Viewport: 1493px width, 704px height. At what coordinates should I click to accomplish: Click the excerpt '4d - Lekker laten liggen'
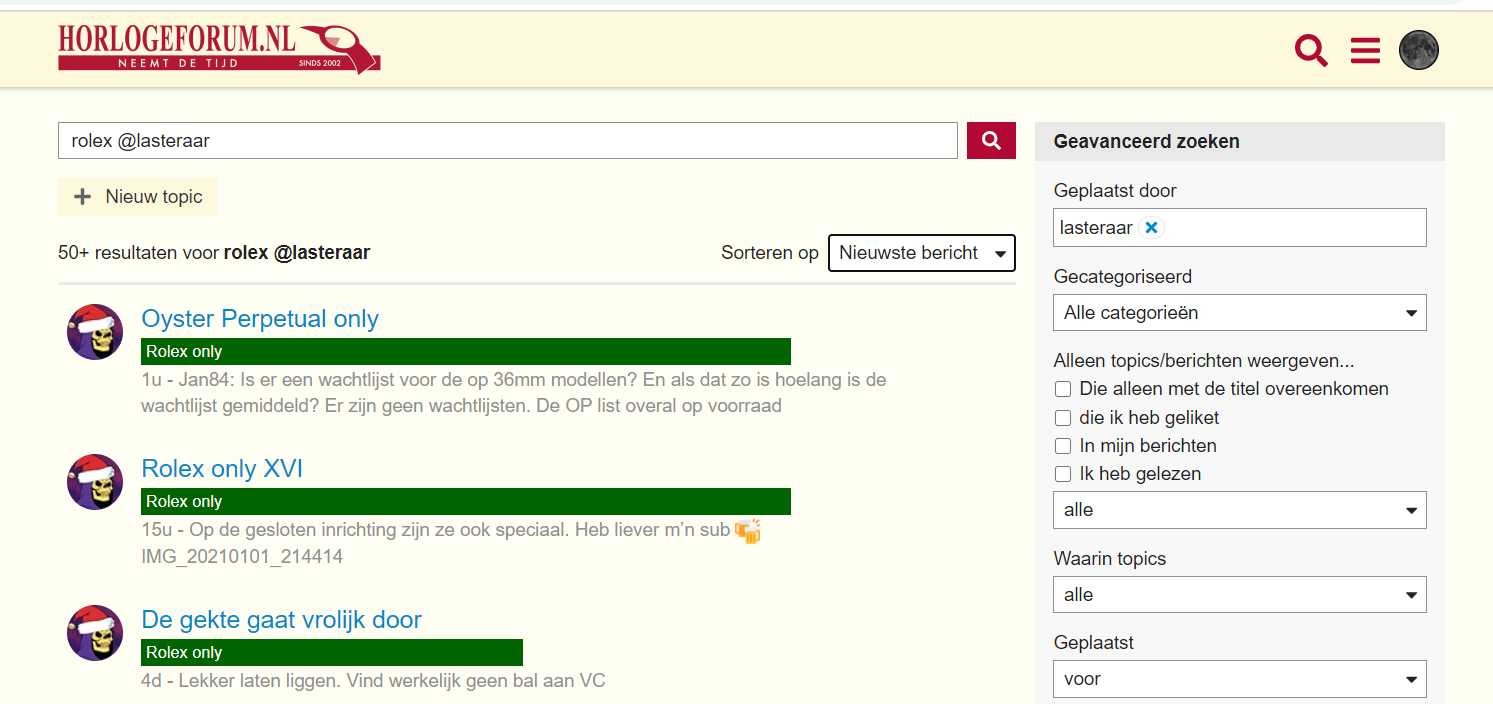click(x=373, y=681)
